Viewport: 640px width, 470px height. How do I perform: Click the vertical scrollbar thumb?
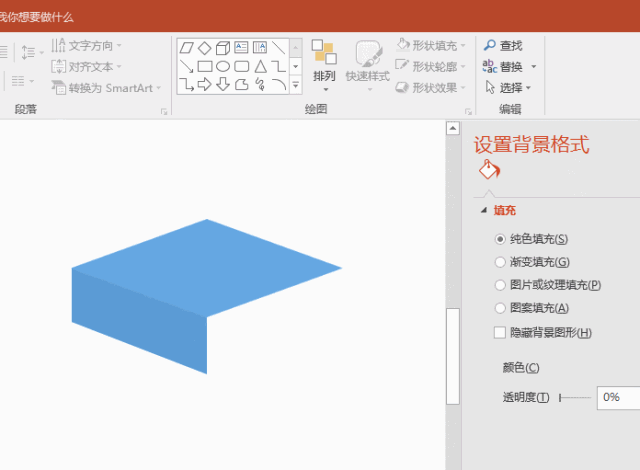(x=453, y=356)
